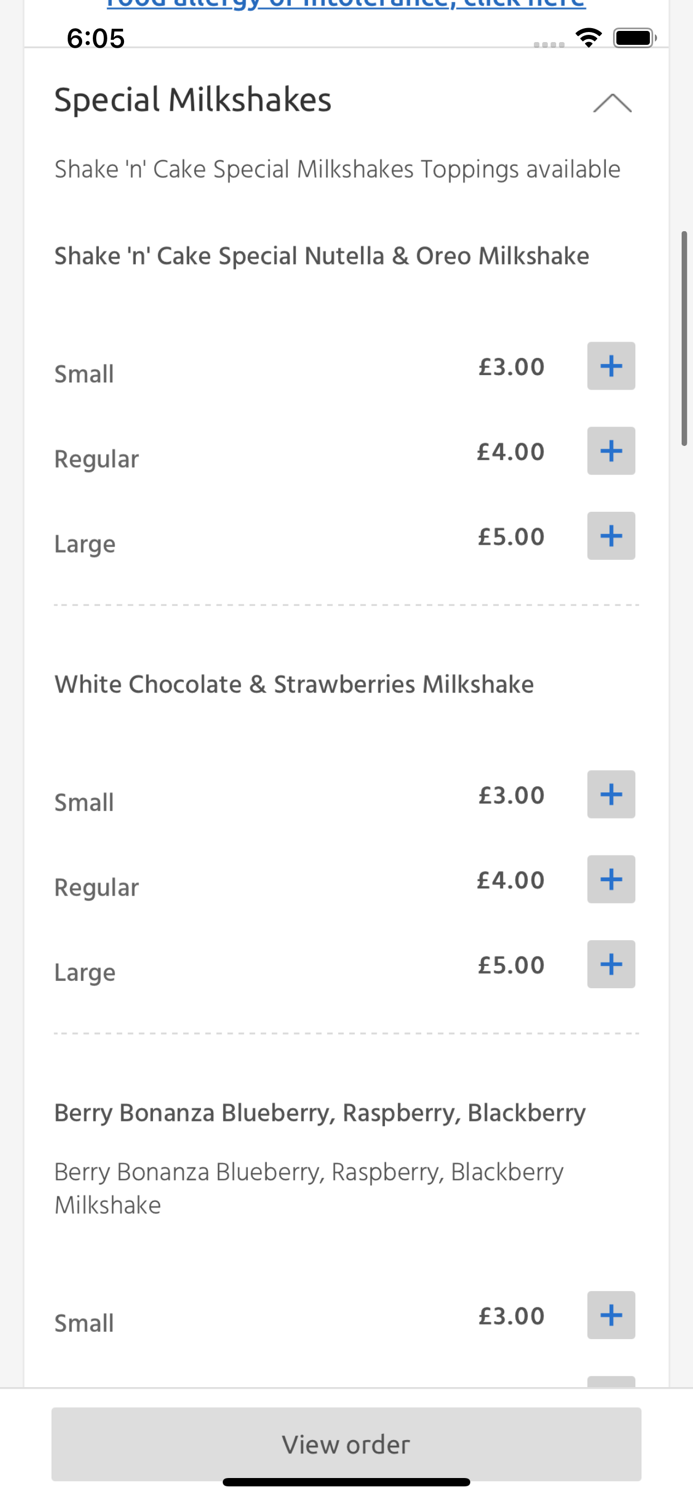Image resolution: width=693 pixels, height=1500 pixels.
Task: Add a Small White Chocolate & Strawberries Milkshake
Action: tap(611, 794)
